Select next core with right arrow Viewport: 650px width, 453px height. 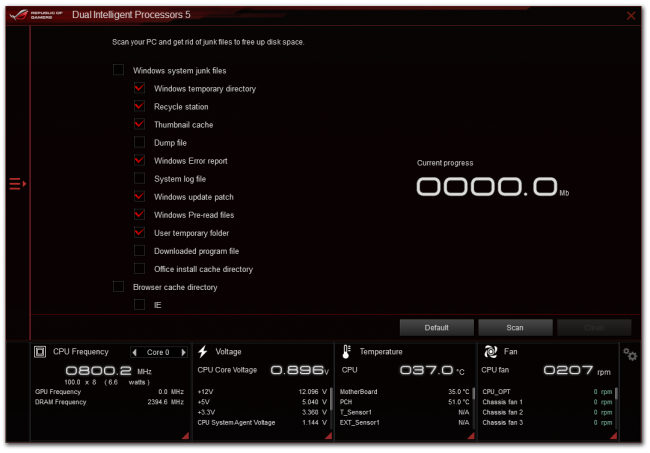(x=183, y=352)
